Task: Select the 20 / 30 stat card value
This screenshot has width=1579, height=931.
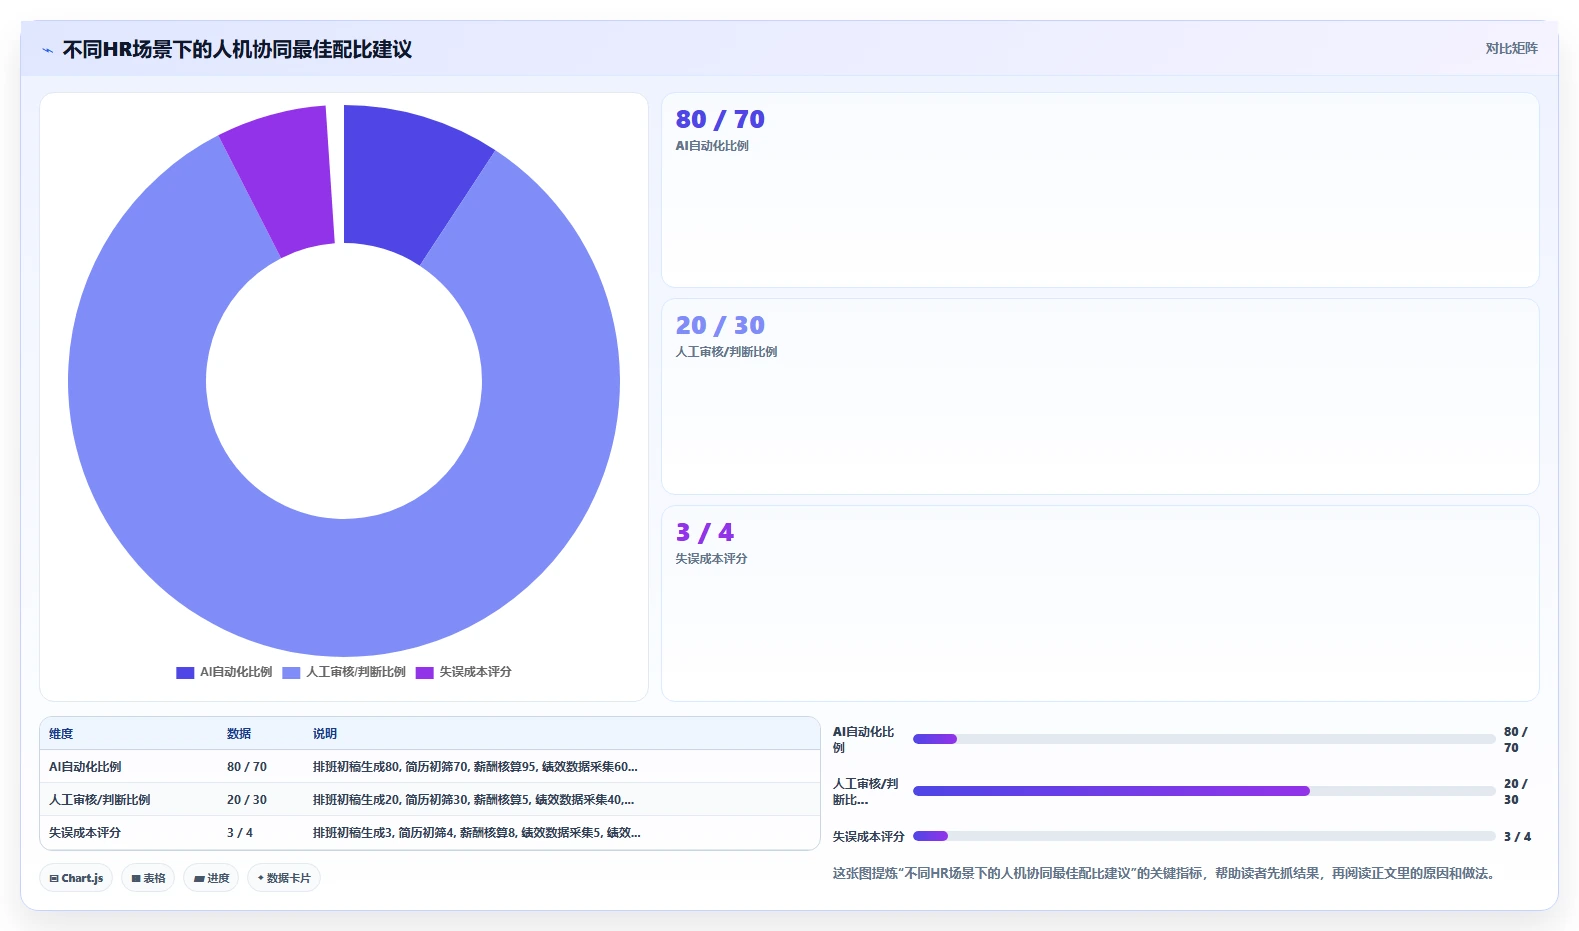Action: 720,326
